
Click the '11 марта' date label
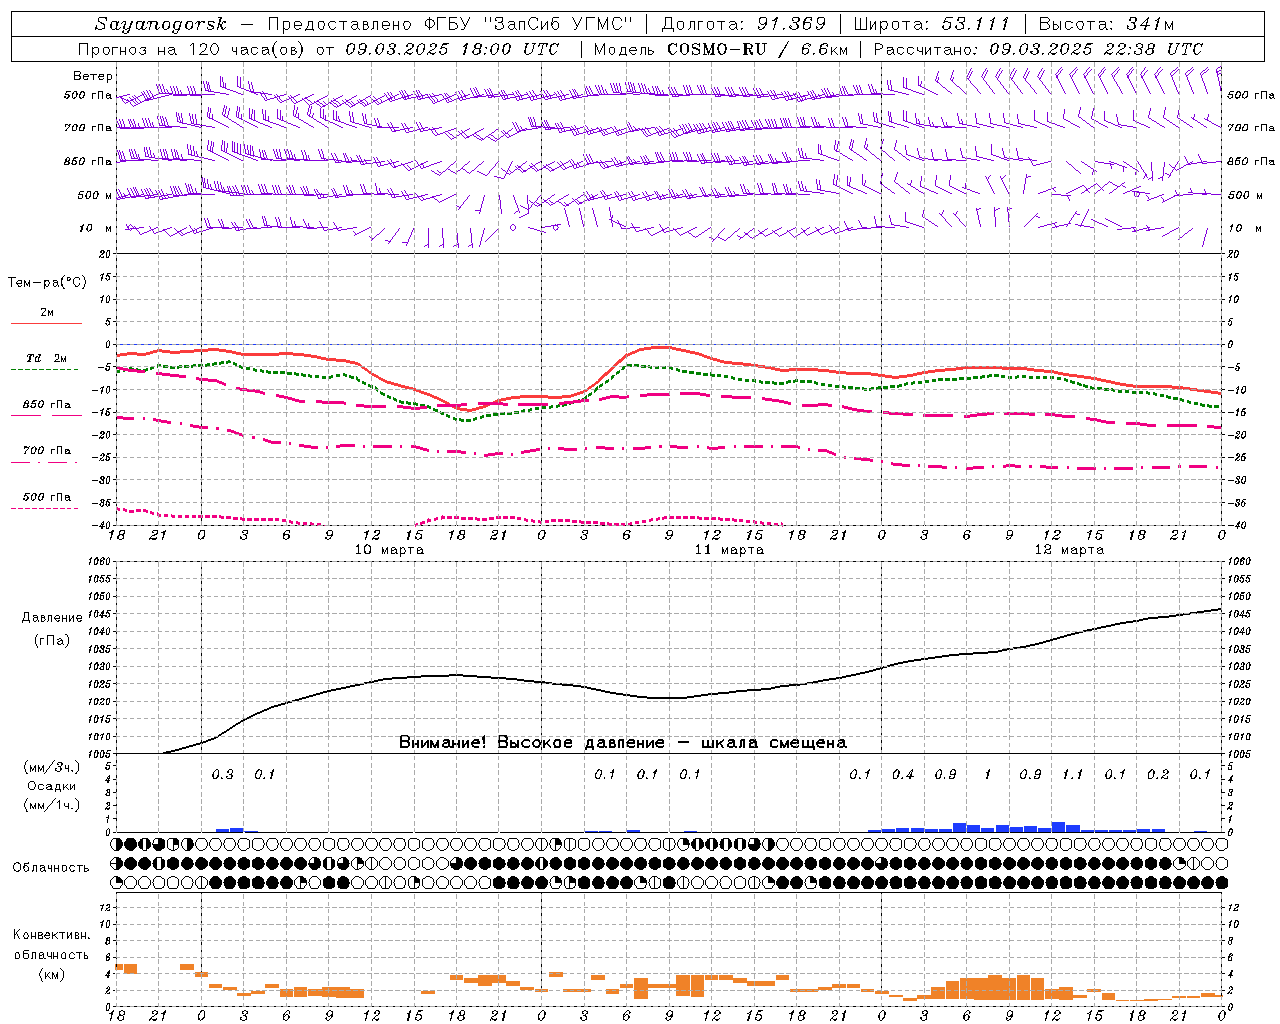(729, 550)
